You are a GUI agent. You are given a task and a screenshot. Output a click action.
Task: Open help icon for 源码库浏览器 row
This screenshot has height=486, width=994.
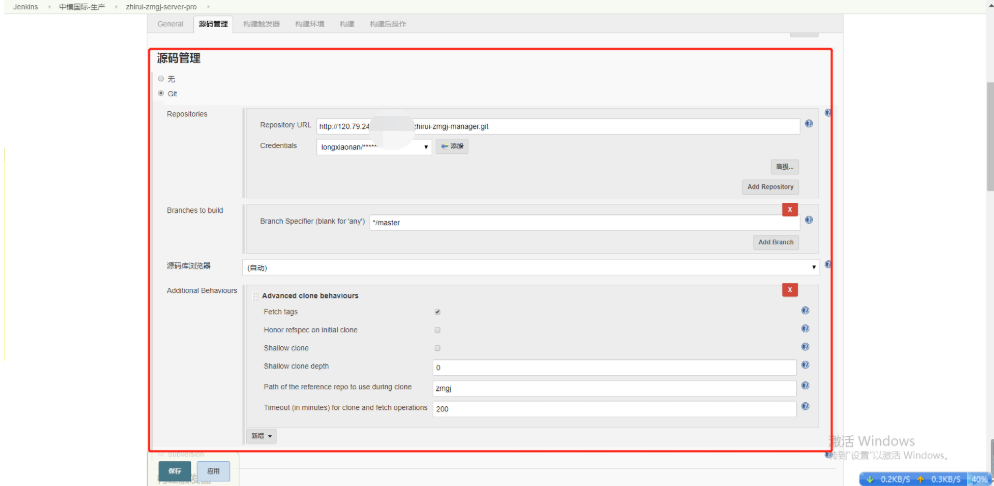(828, 265)
